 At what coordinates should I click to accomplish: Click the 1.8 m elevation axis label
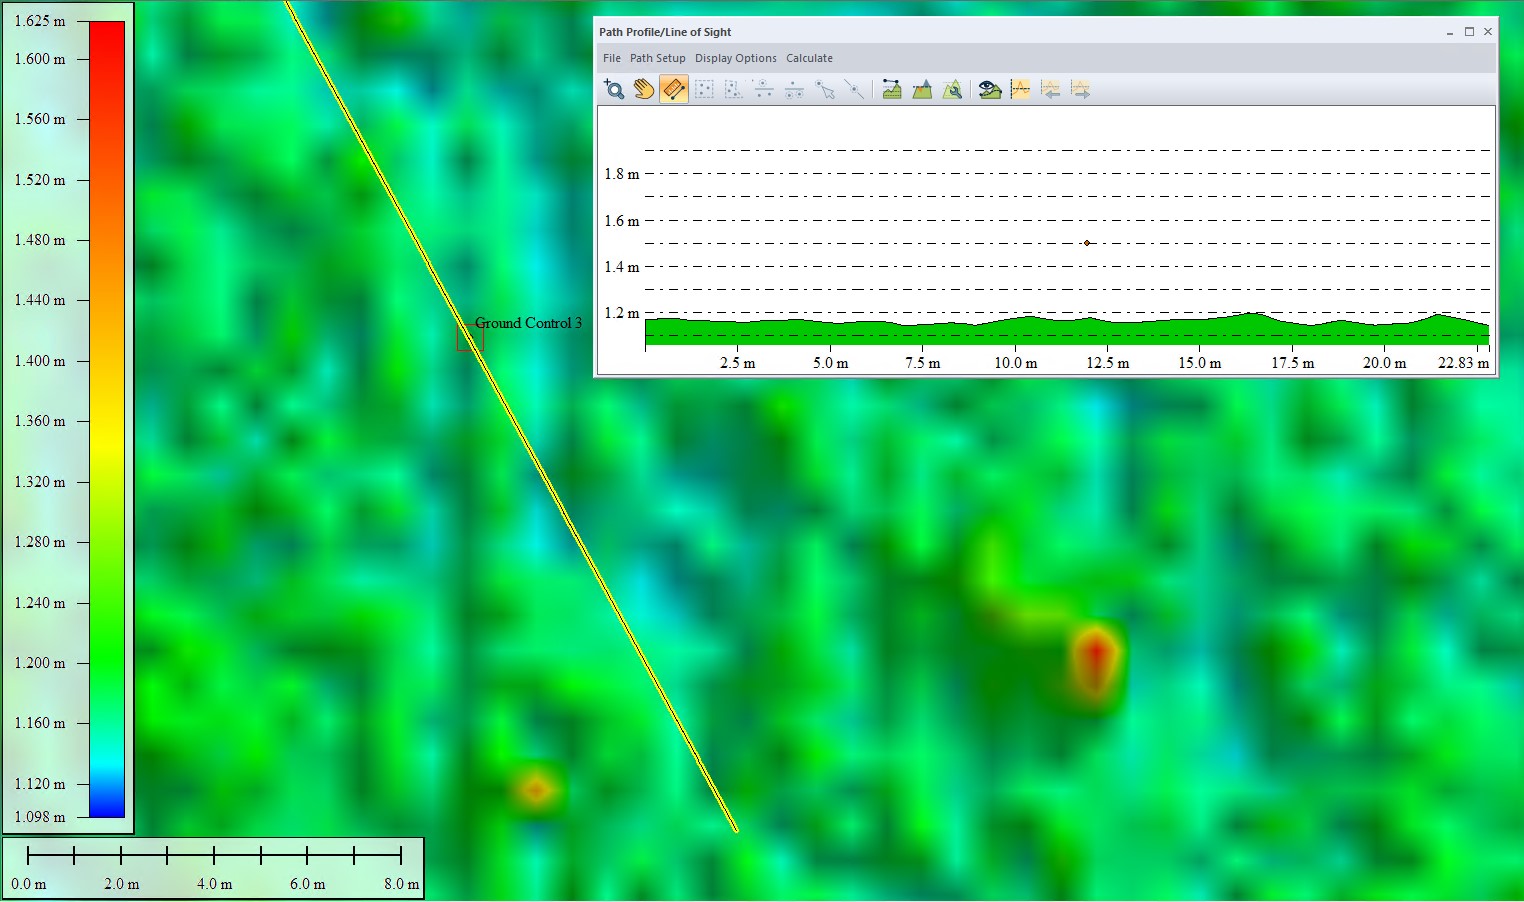pyautogui.click(x=622, y=174)
